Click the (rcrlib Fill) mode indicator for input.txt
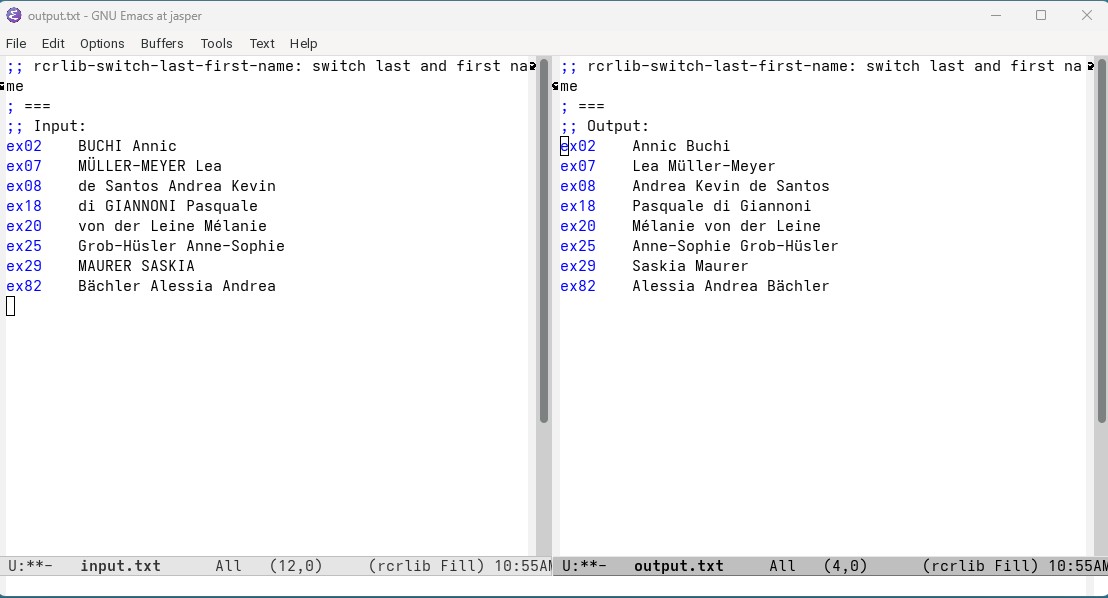1108x598 pixels. [426, 565]
